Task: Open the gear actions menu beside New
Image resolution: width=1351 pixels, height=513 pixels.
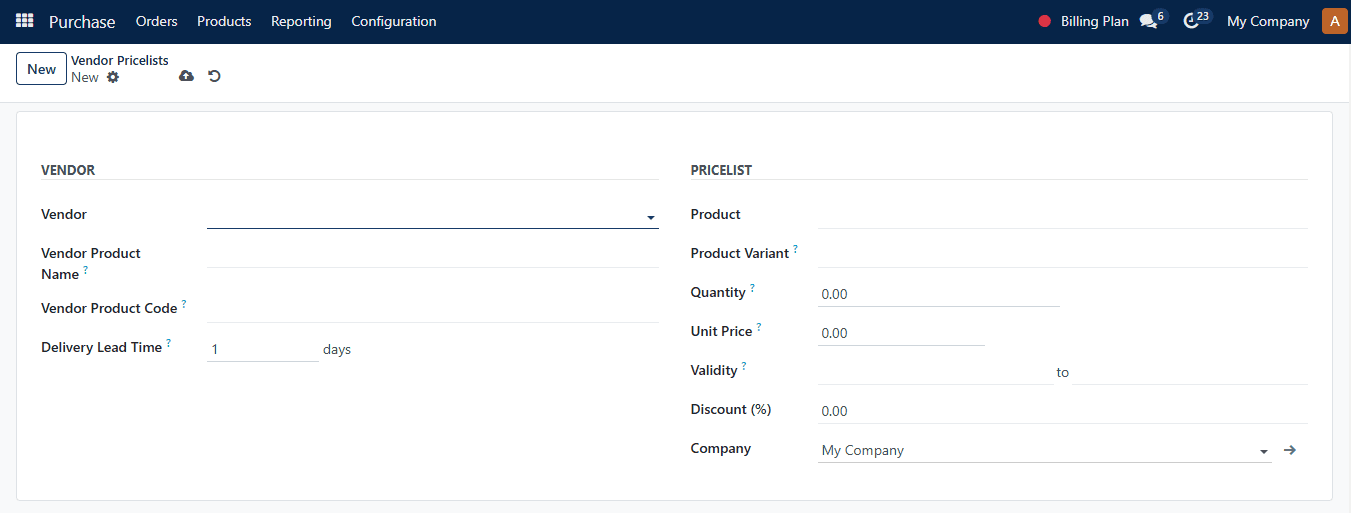Action: pos(113,77)
